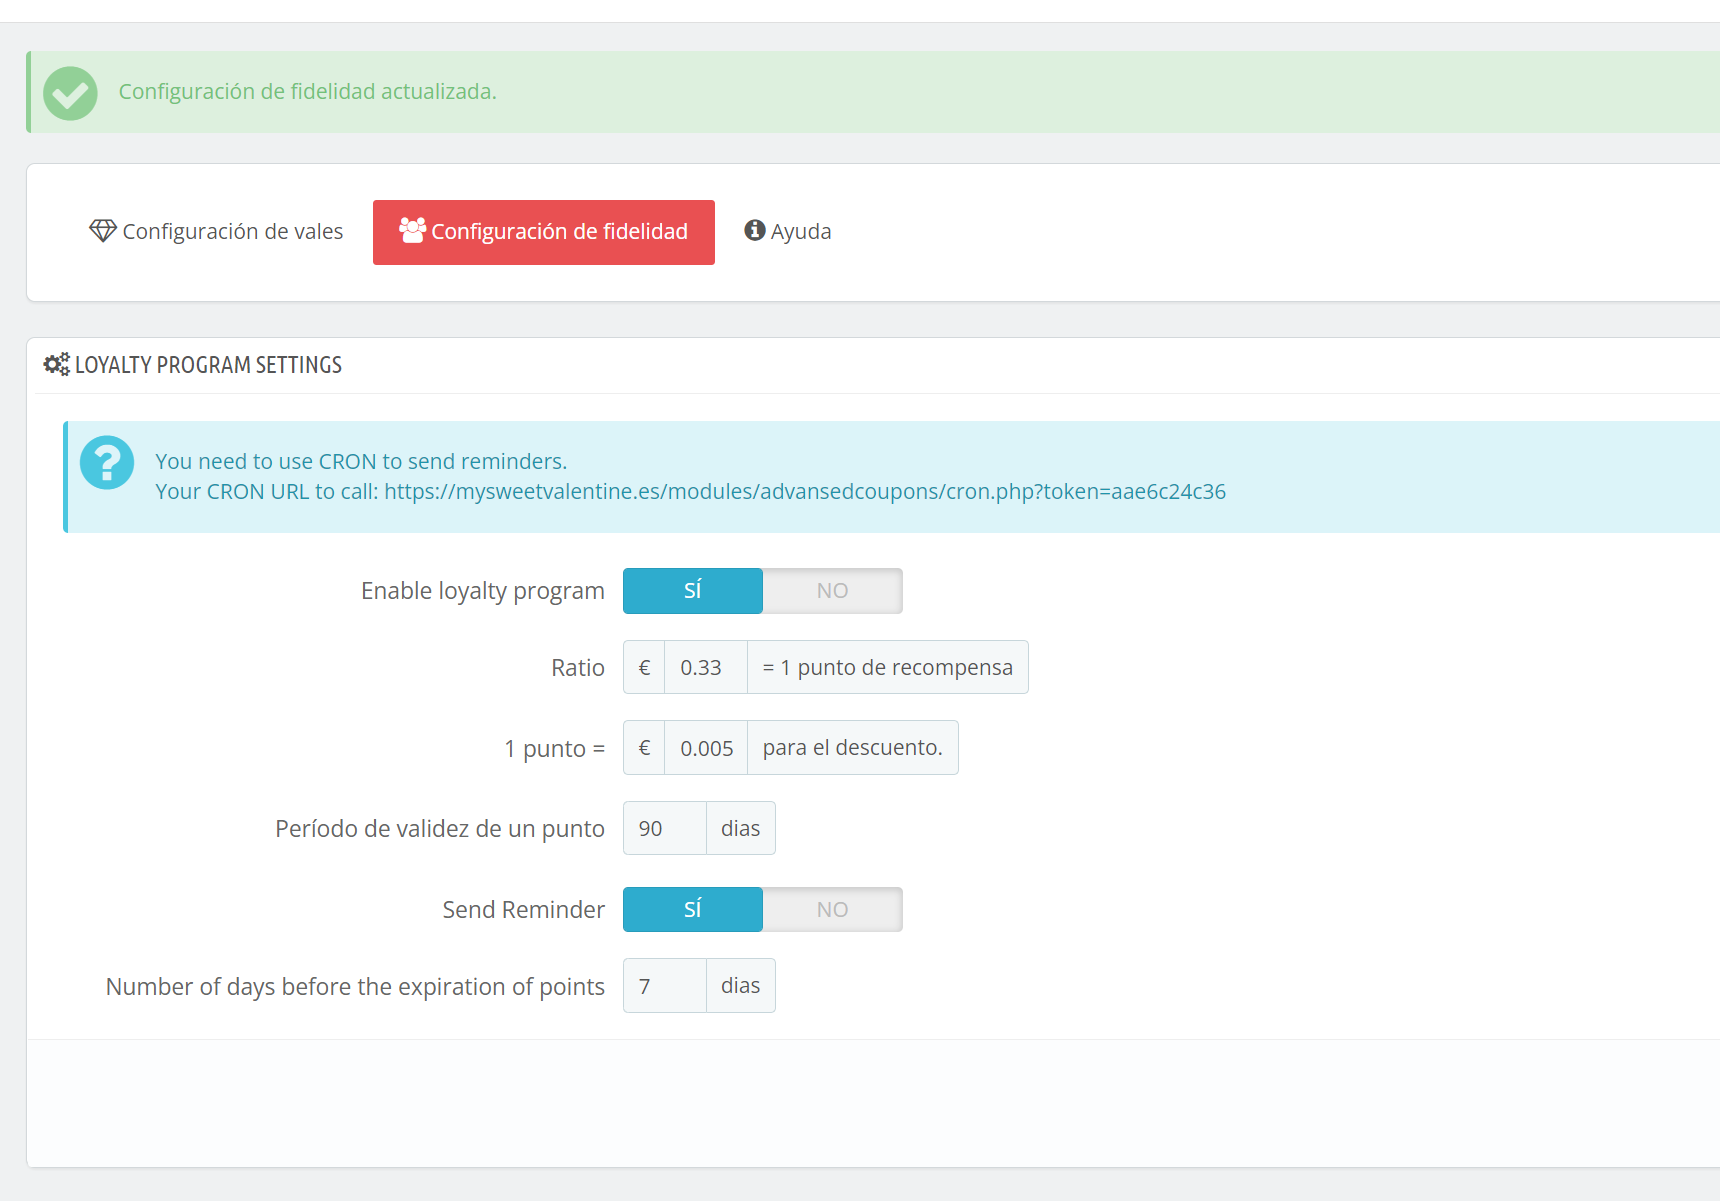Click the blue question mark icon
Image resolution: width=1720 pixels, height=1201 pixels.
107,462
